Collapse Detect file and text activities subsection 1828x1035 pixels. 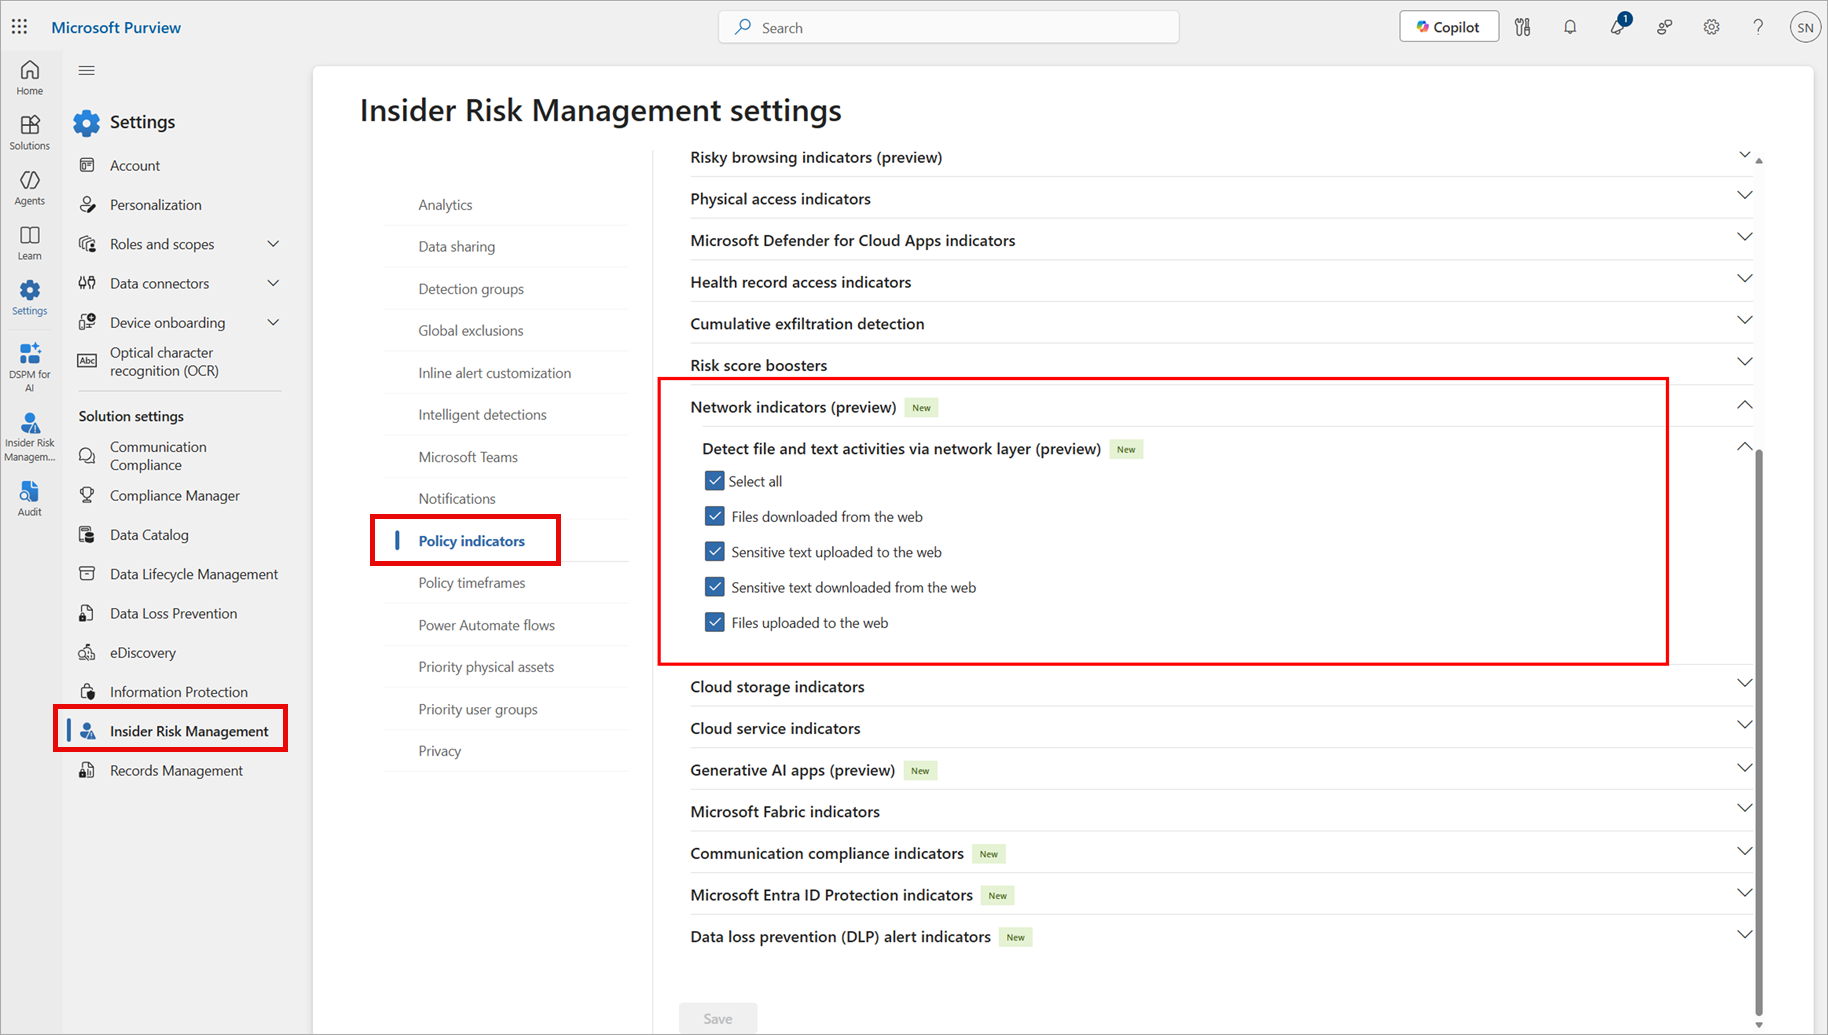(x=1744, y=447)
